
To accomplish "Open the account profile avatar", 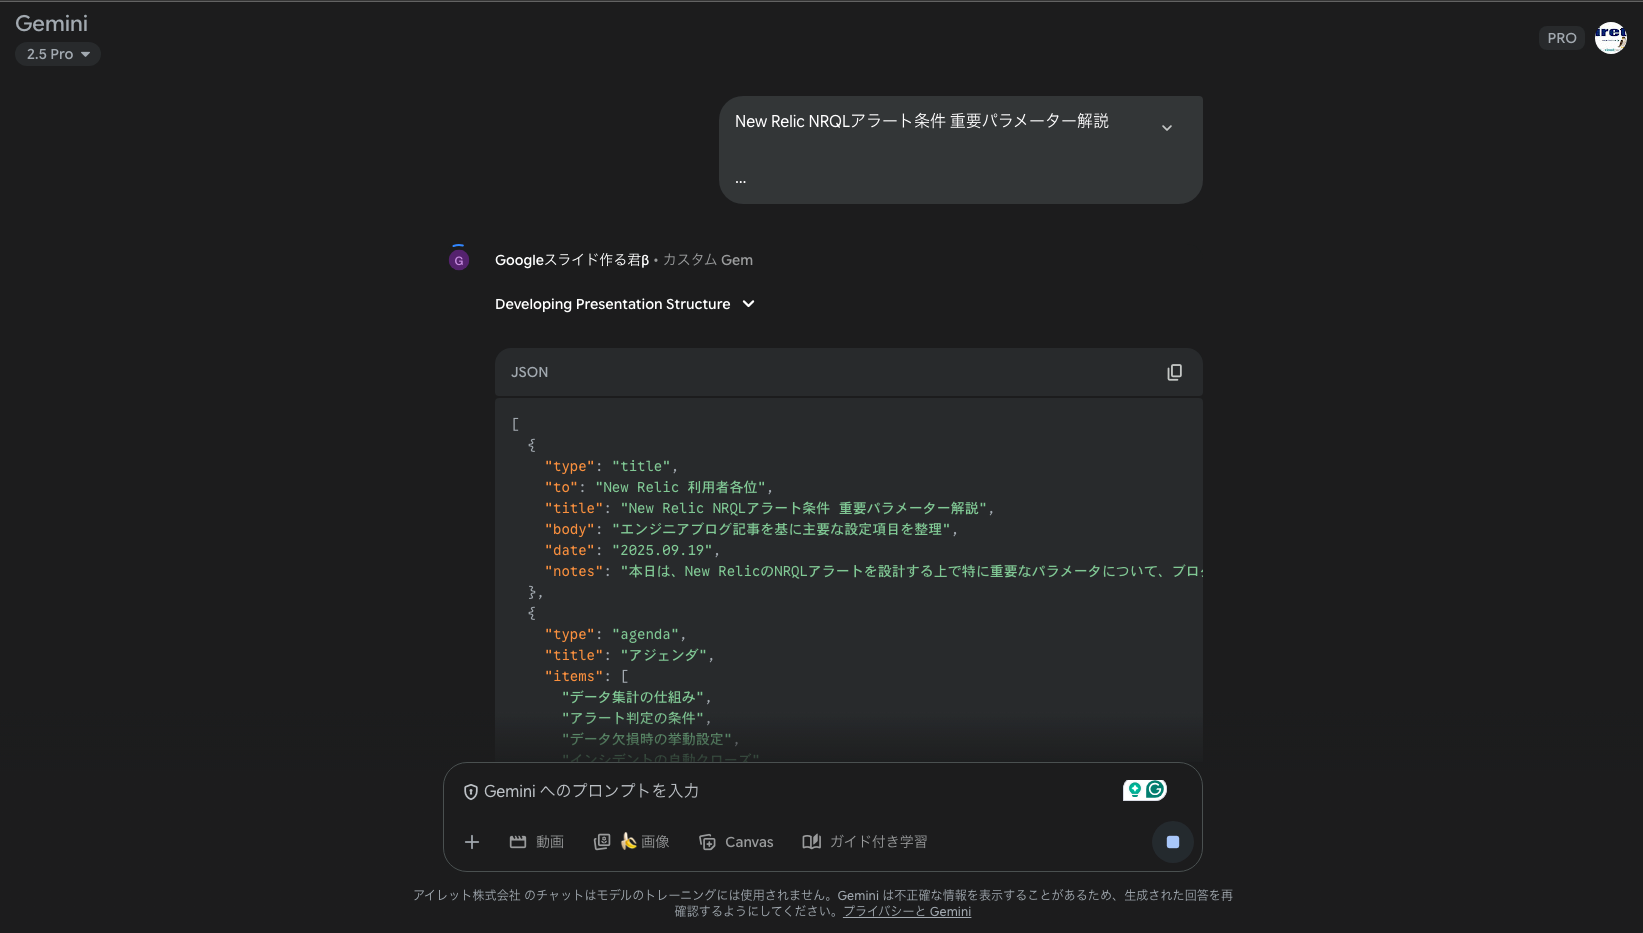I will [x=1610, y=38].
